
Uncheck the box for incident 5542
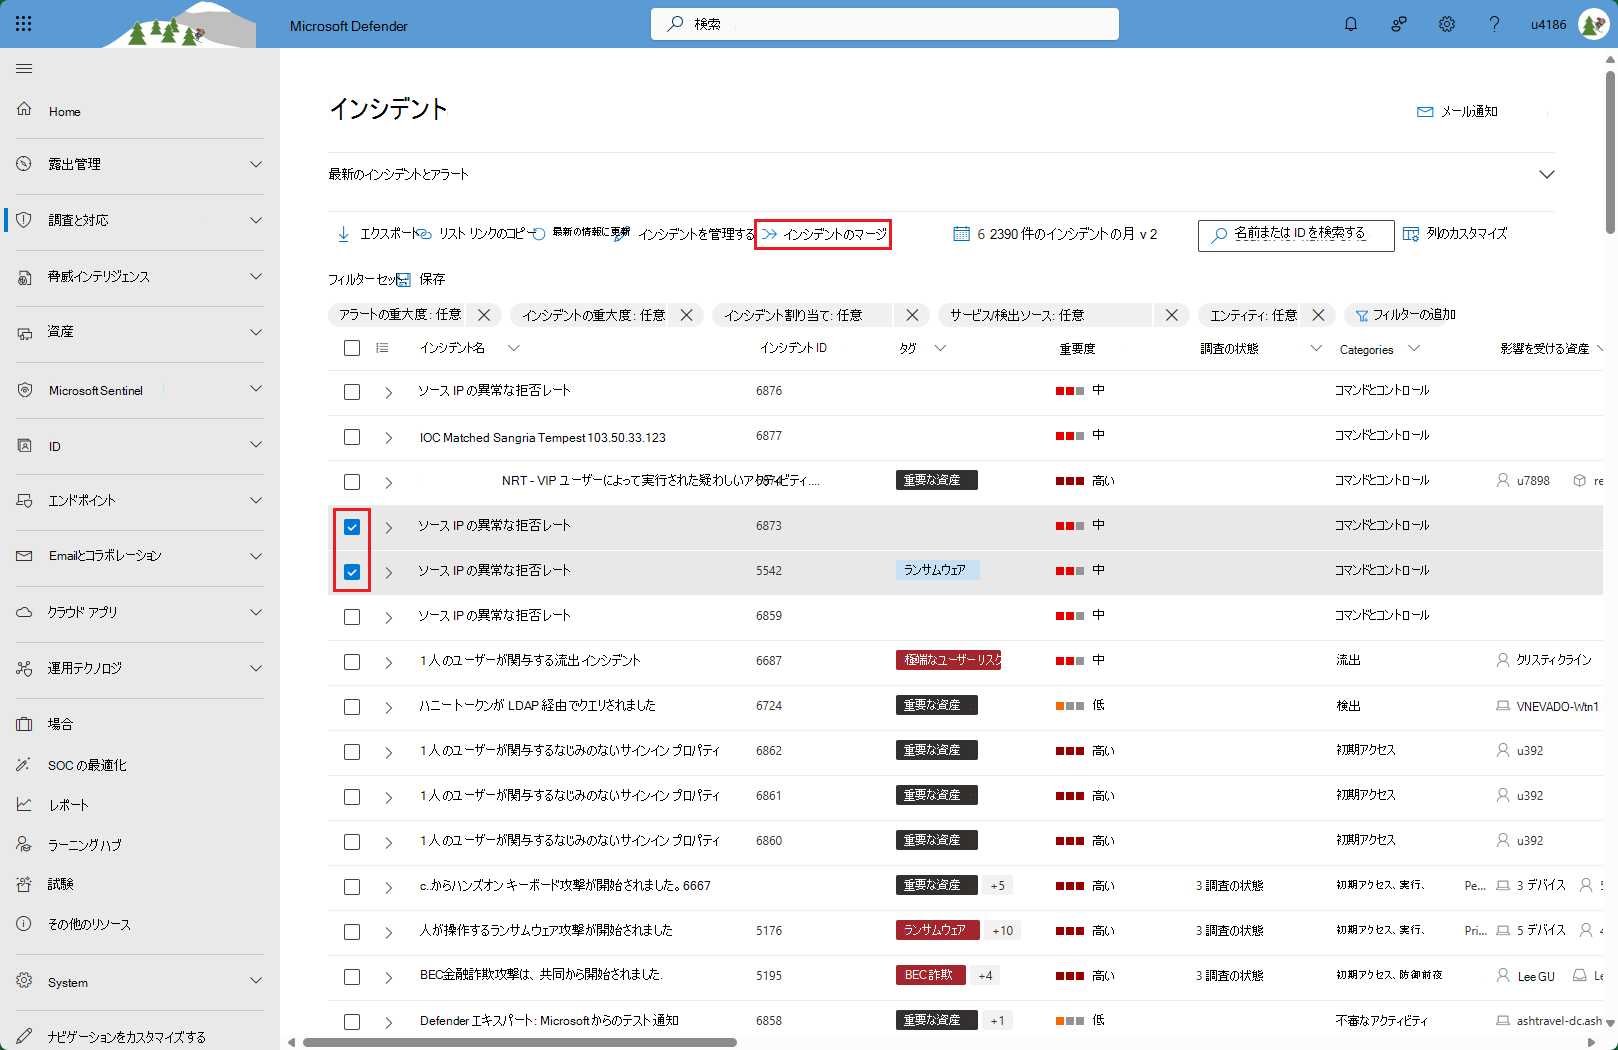(352, 572)
